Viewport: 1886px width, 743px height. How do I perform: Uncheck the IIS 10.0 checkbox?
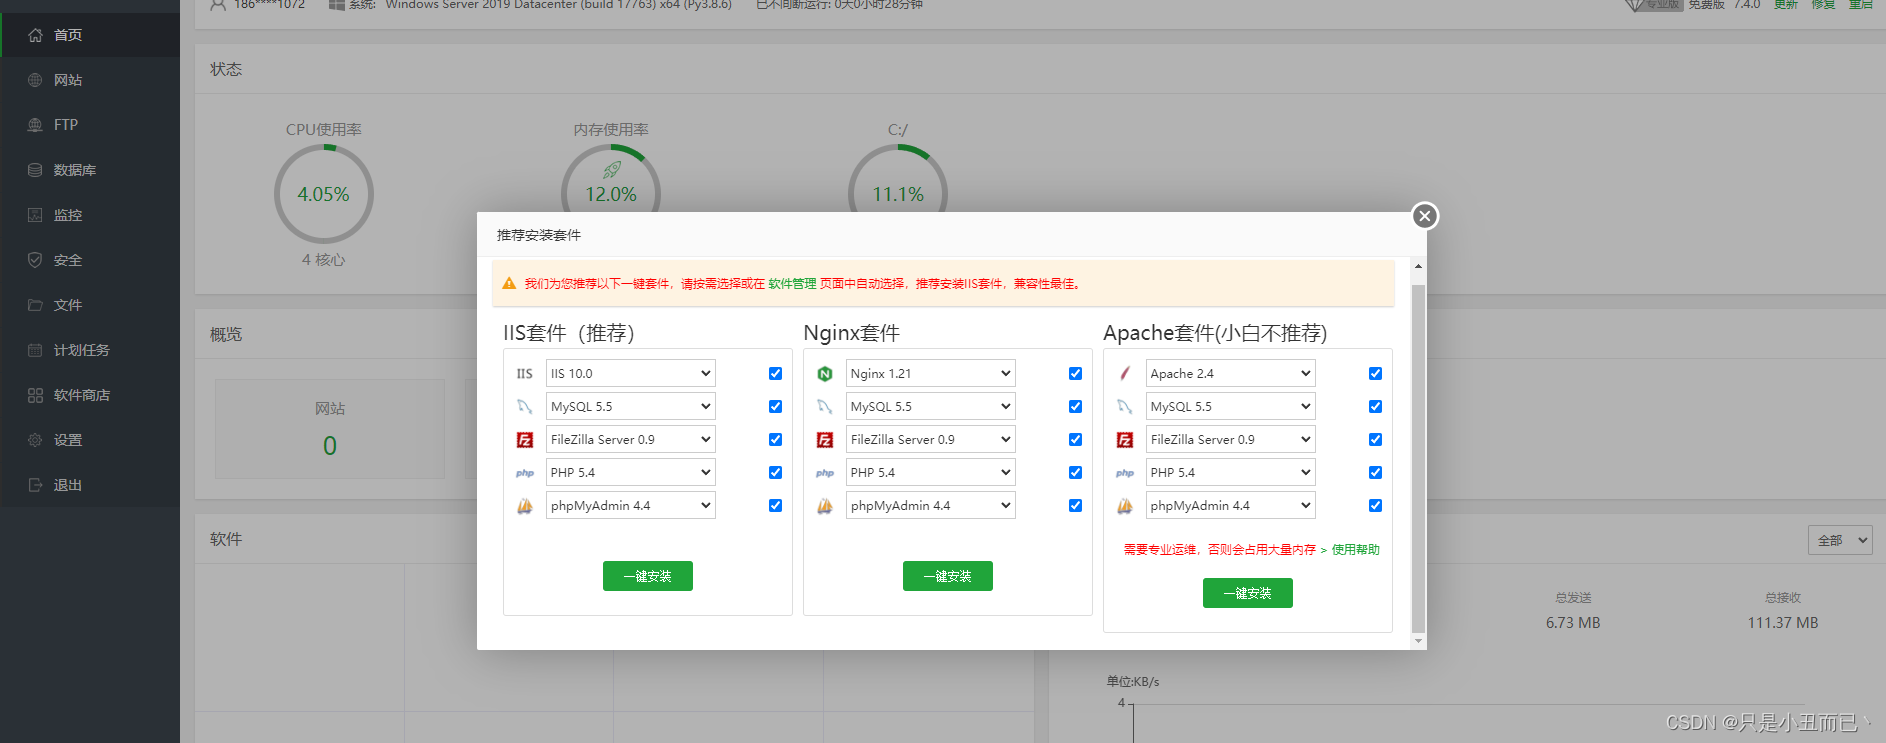coord(775,374)
